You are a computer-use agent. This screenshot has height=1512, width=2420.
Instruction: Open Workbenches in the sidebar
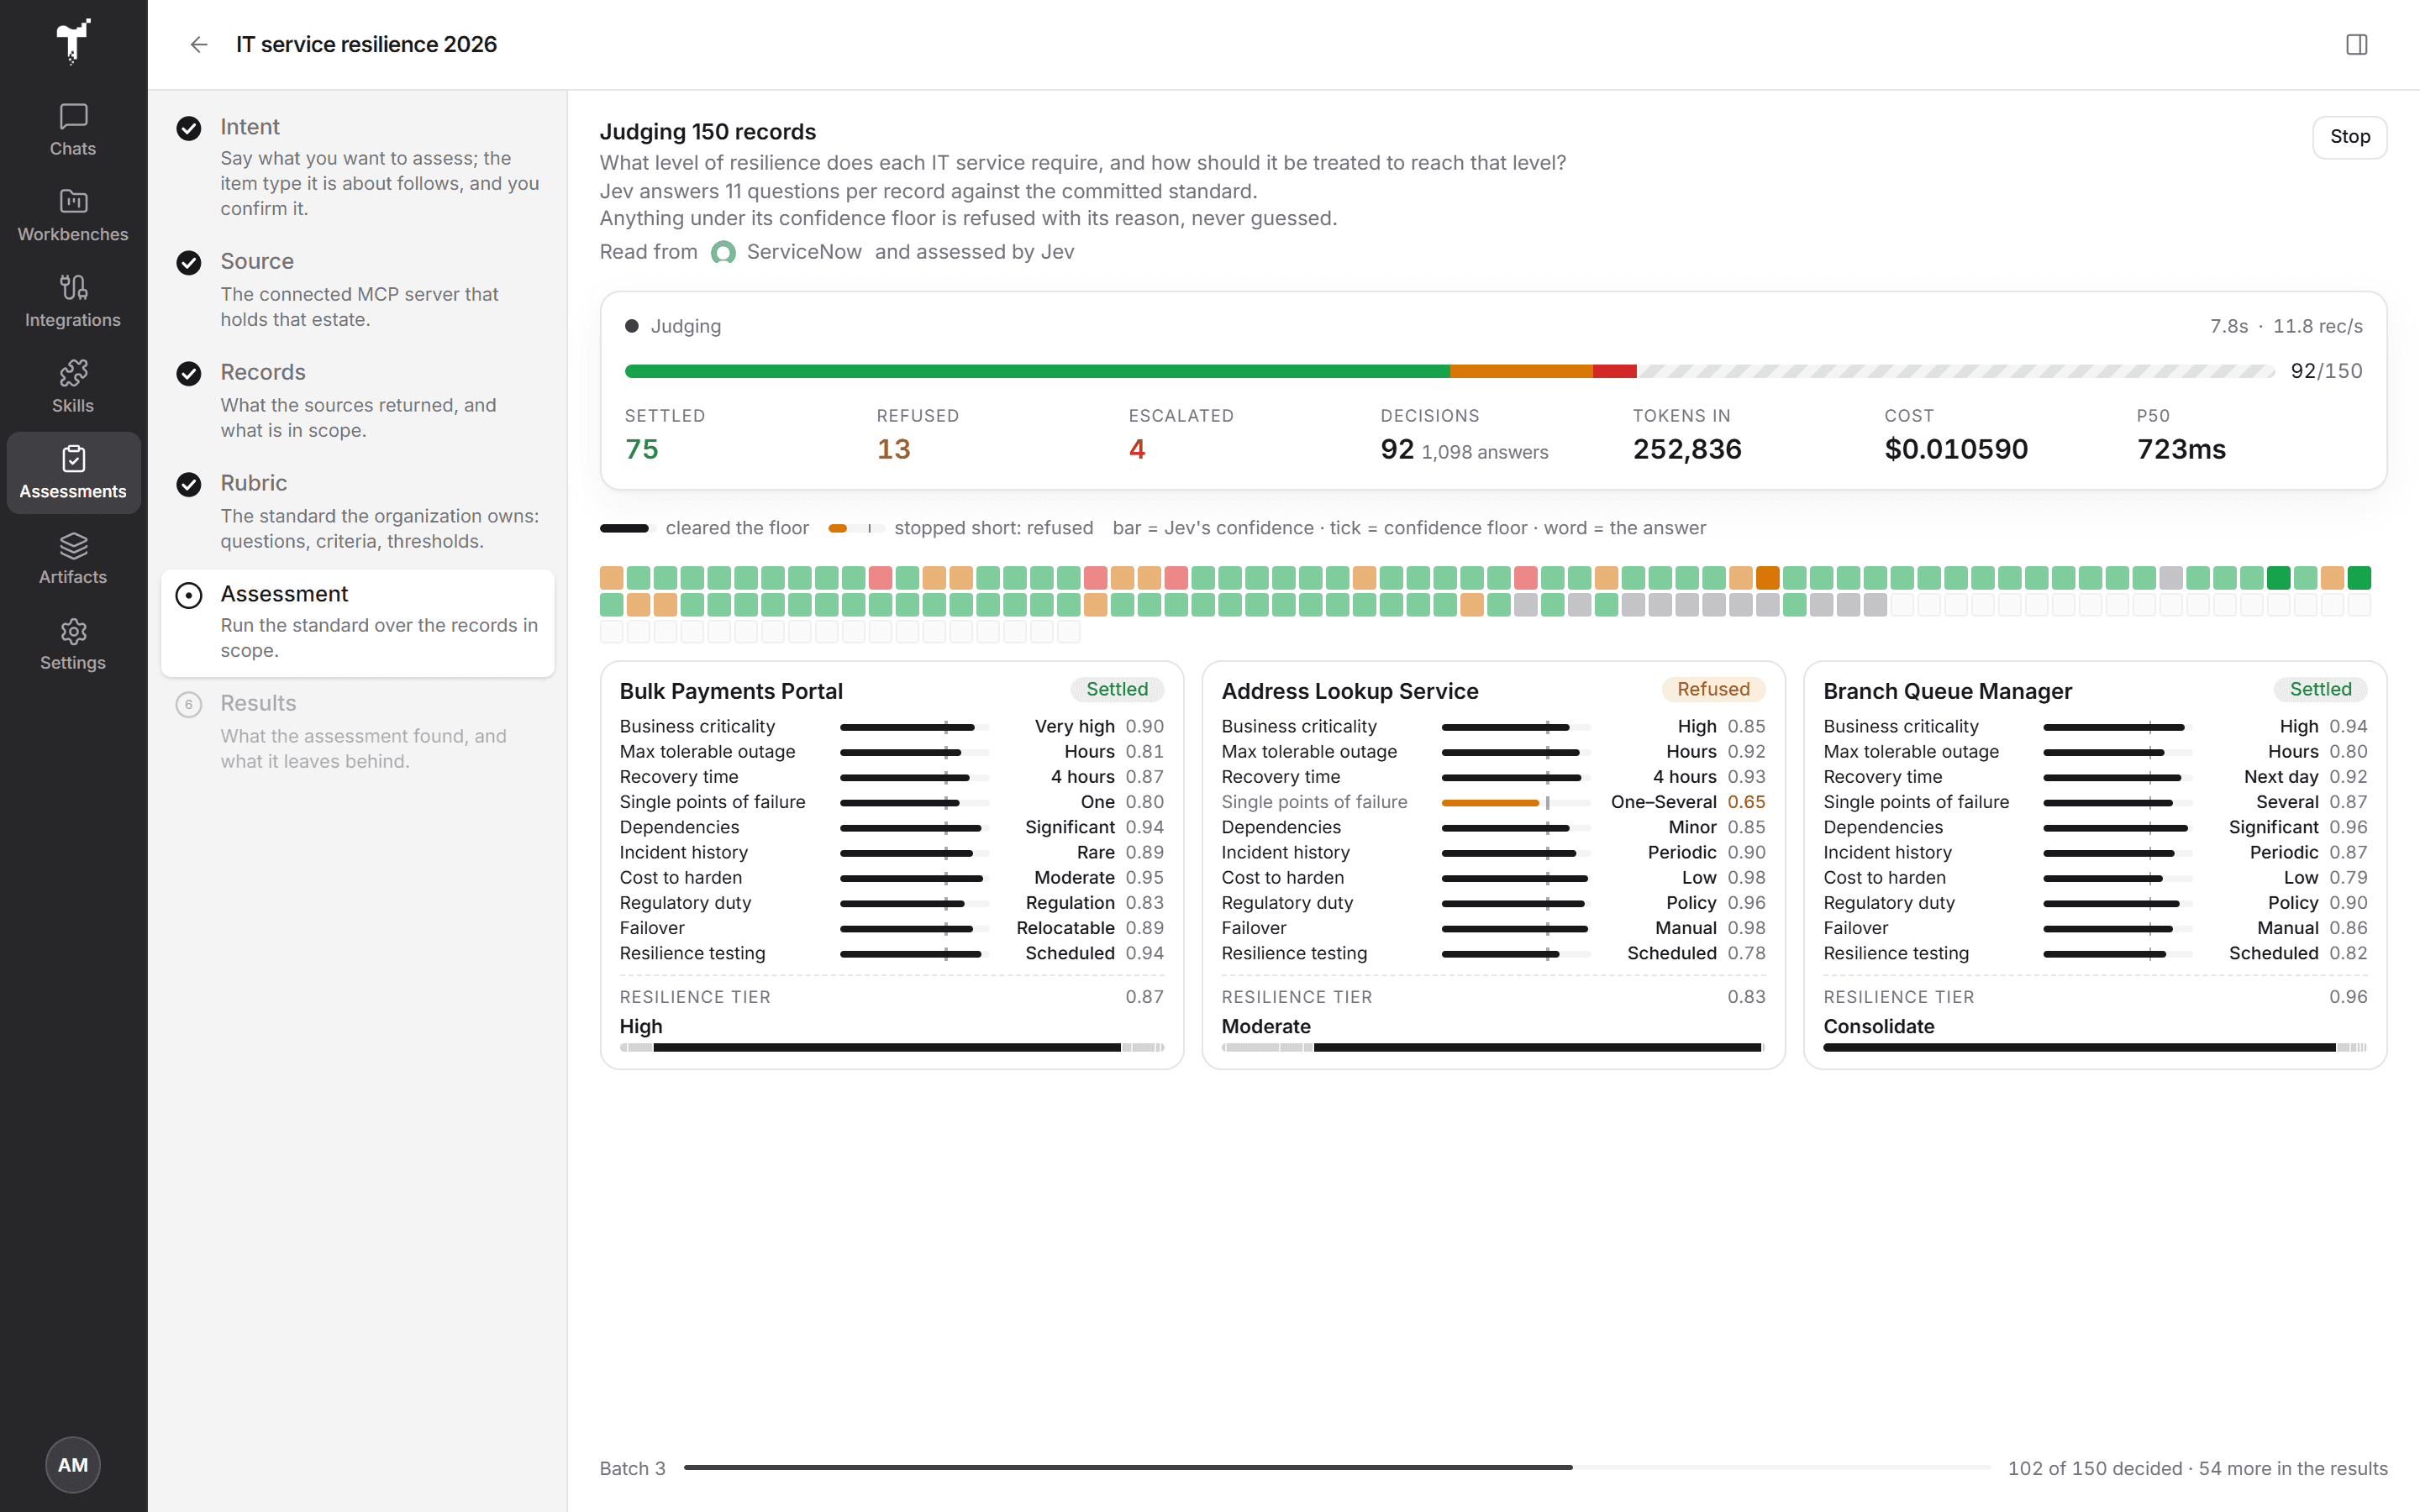pyautogui.click(x=73, y=216)
